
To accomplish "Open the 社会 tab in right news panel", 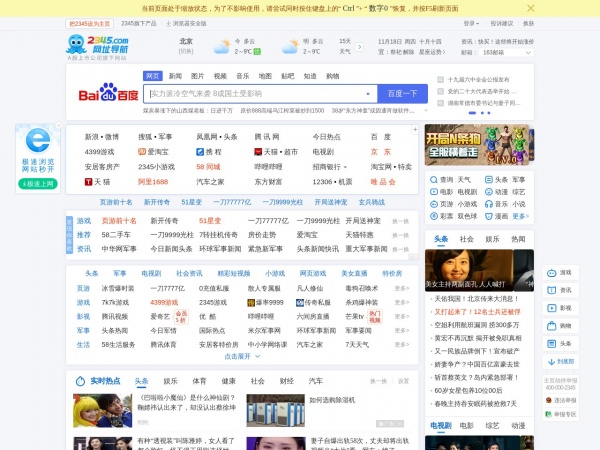I will tap(466, 239).
